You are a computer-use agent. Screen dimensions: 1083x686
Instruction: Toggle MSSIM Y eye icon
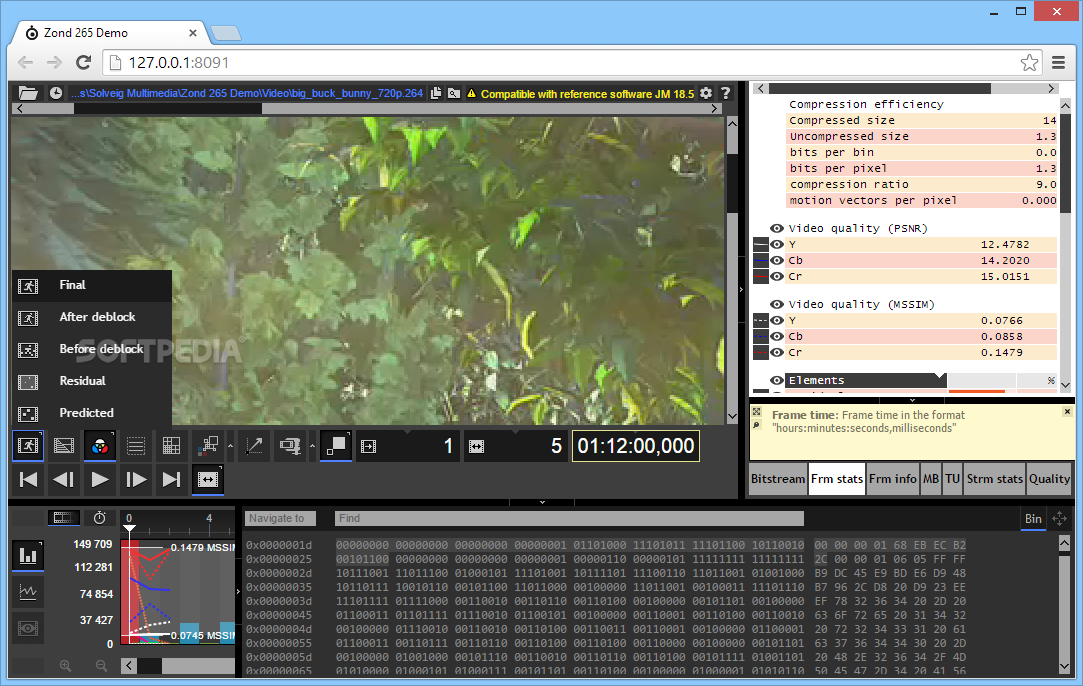click(x=777, y=320)
